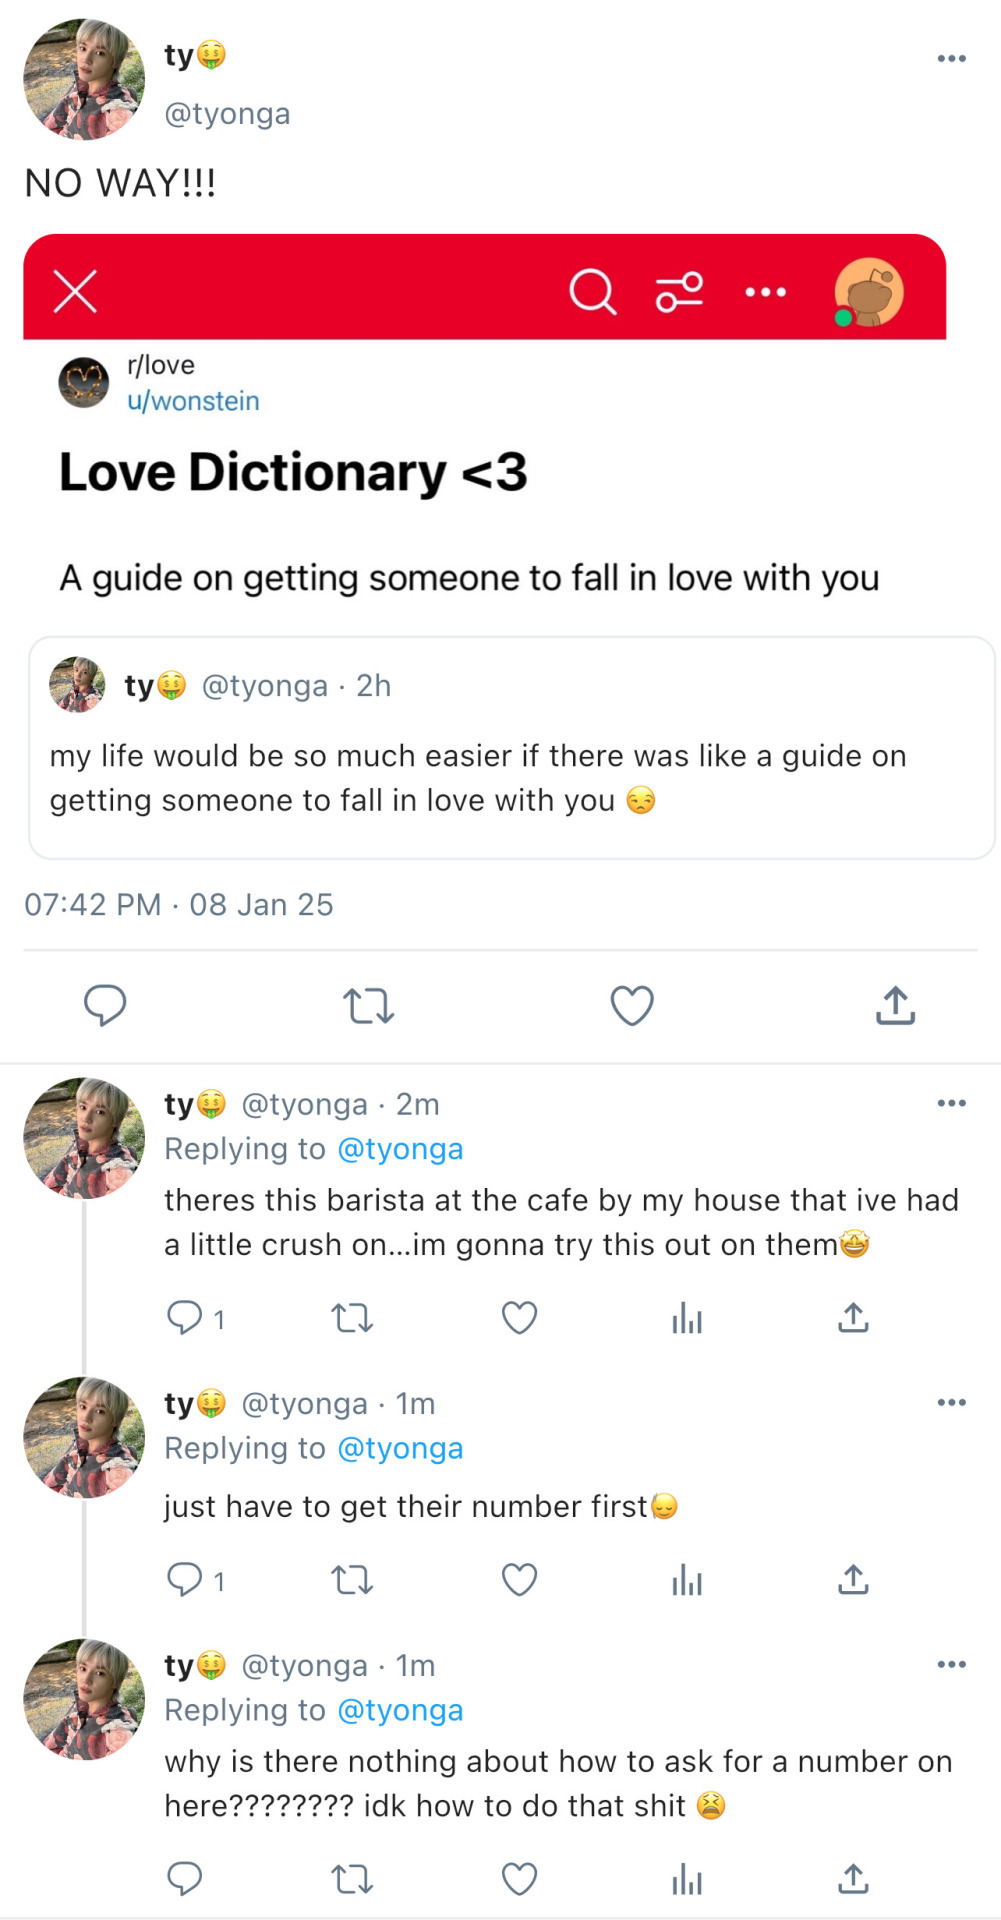The width and height of the screenshot is (1001, 1920).
Task: Share the 'ask for a number' reply
Action: click(x=853, y=1879)
